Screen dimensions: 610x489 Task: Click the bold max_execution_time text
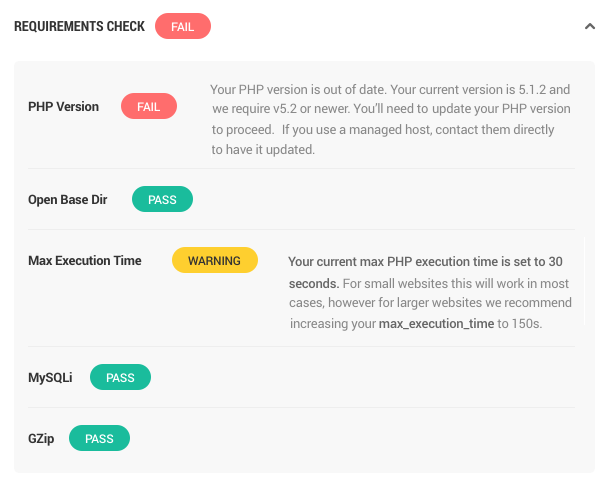coord(436,324)
